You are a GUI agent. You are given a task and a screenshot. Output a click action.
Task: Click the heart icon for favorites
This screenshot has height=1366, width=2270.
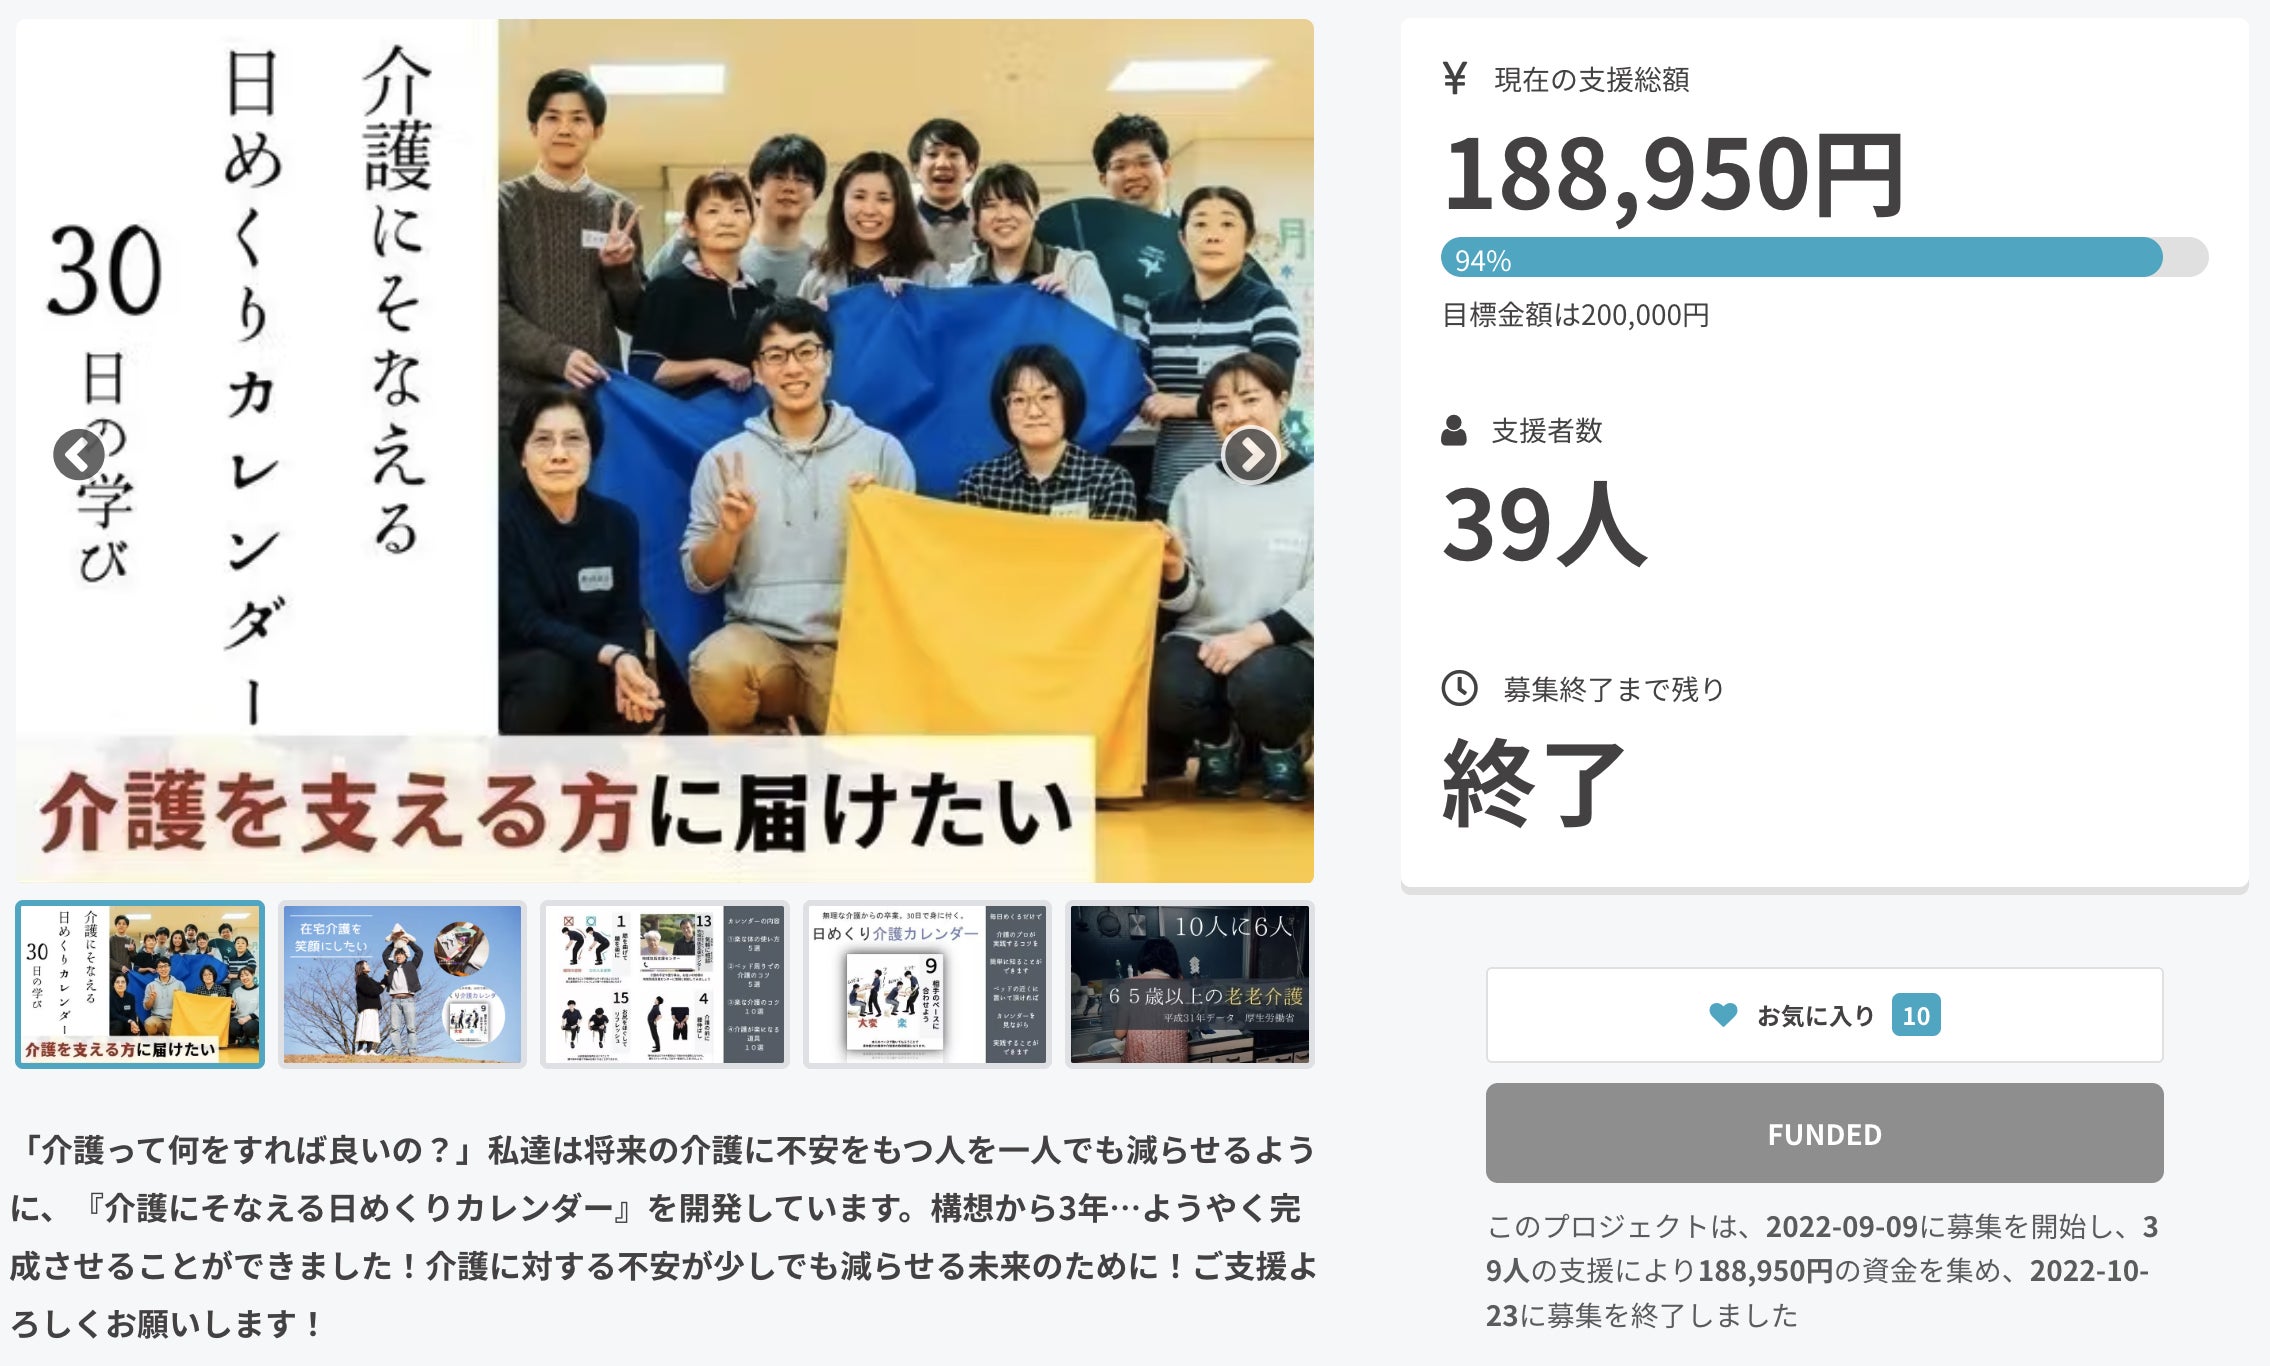tap(1723, 1015)
